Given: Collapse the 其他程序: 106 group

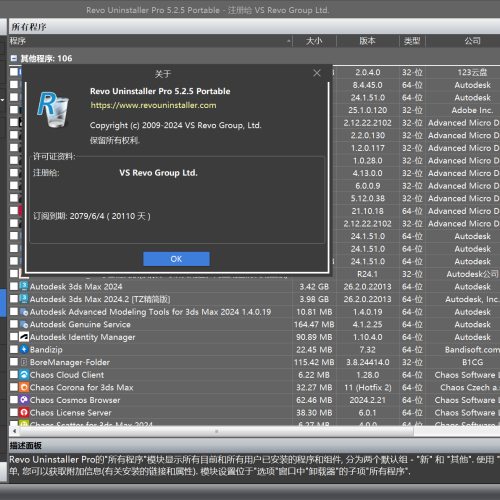Looking at the screenshot, I should pyautogui.click(x=14, y=59).
